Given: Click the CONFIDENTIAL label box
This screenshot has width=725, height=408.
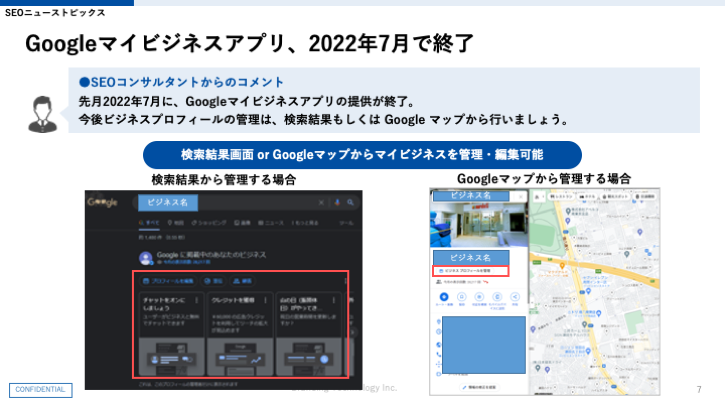Looking at the screenshot, I should point(41,390).
